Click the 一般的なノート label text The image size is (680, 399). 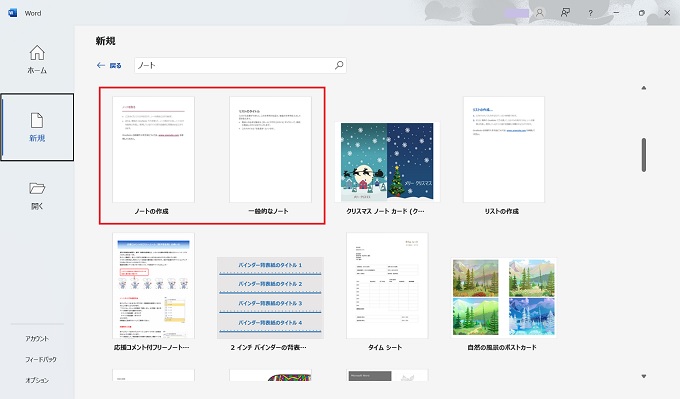(268, 211)
